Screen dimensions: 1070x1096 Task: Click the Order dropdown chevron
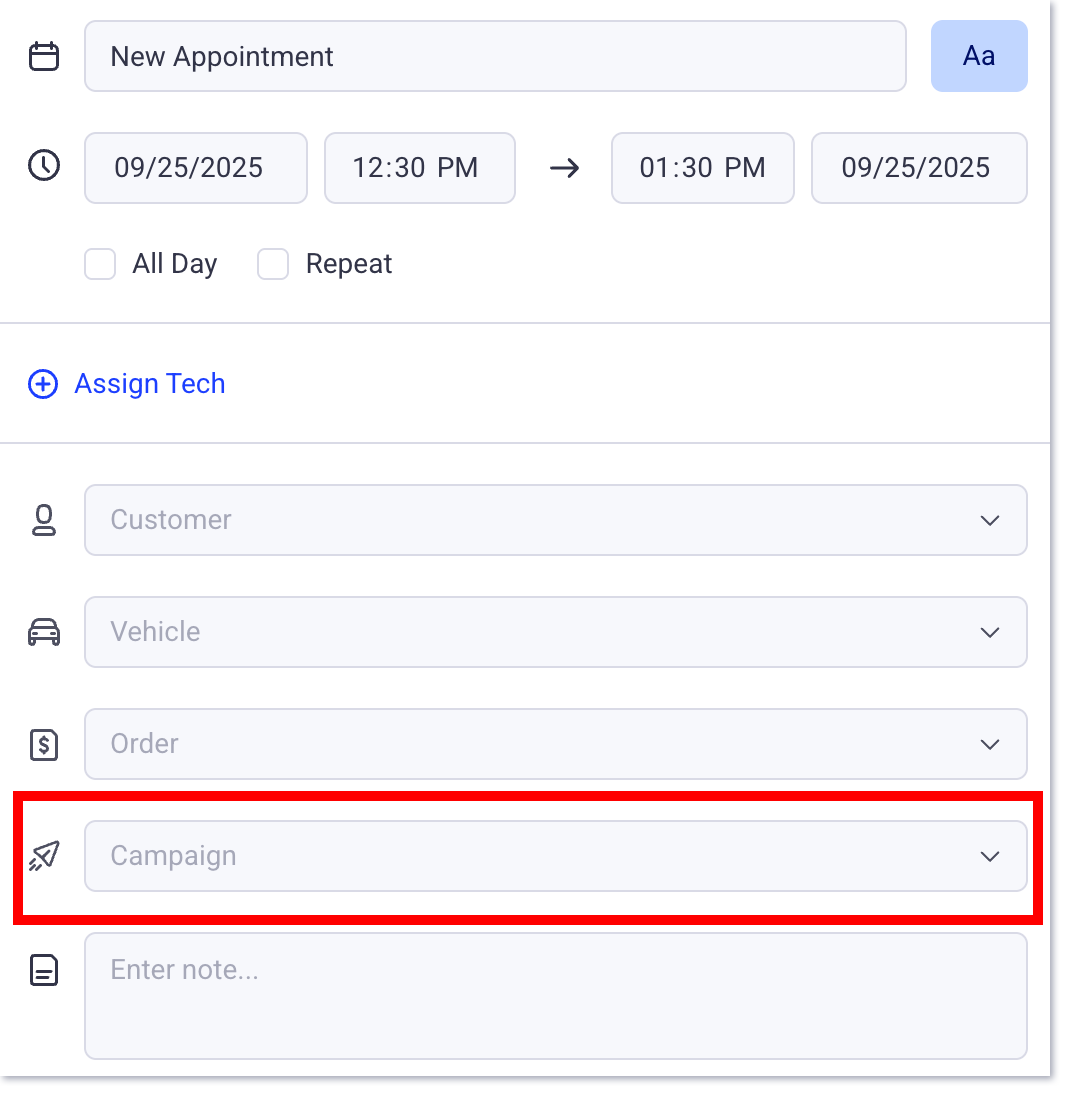[x=989, y=744]
